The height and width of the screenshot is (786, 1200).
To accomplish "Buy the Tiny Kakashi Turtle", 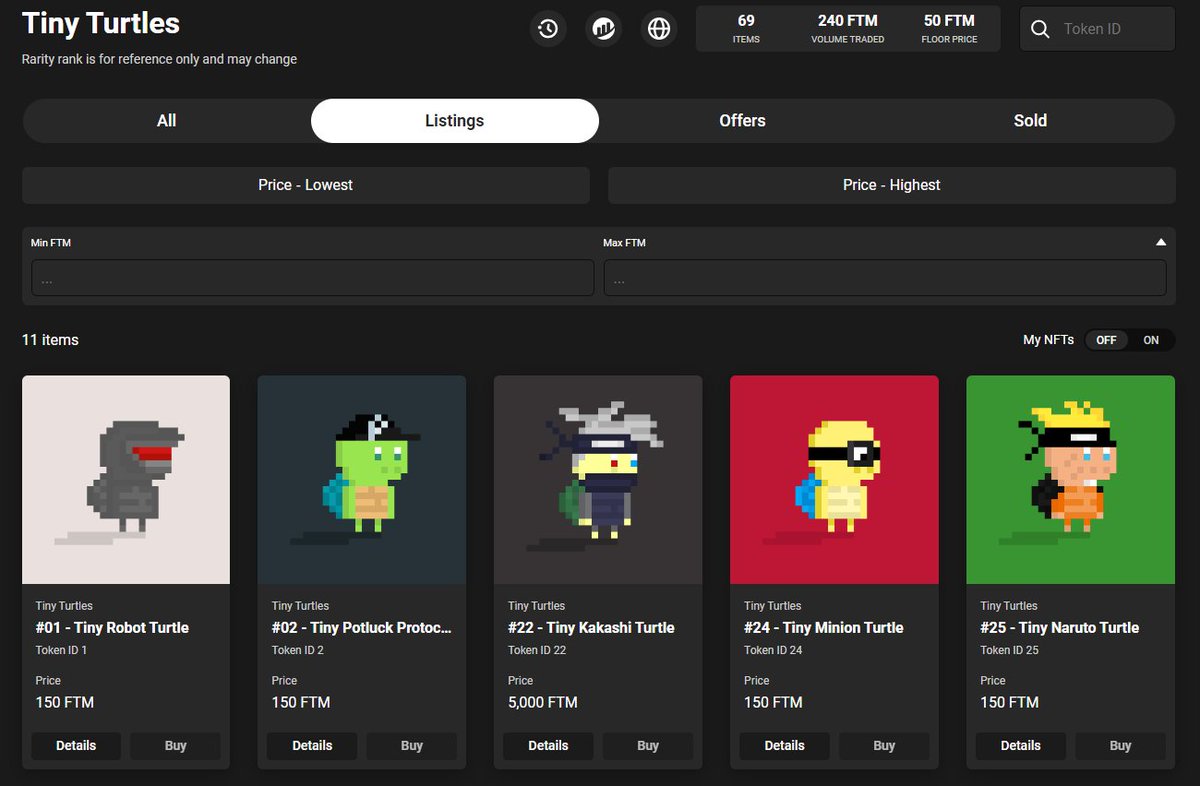I will pos(648,746).
